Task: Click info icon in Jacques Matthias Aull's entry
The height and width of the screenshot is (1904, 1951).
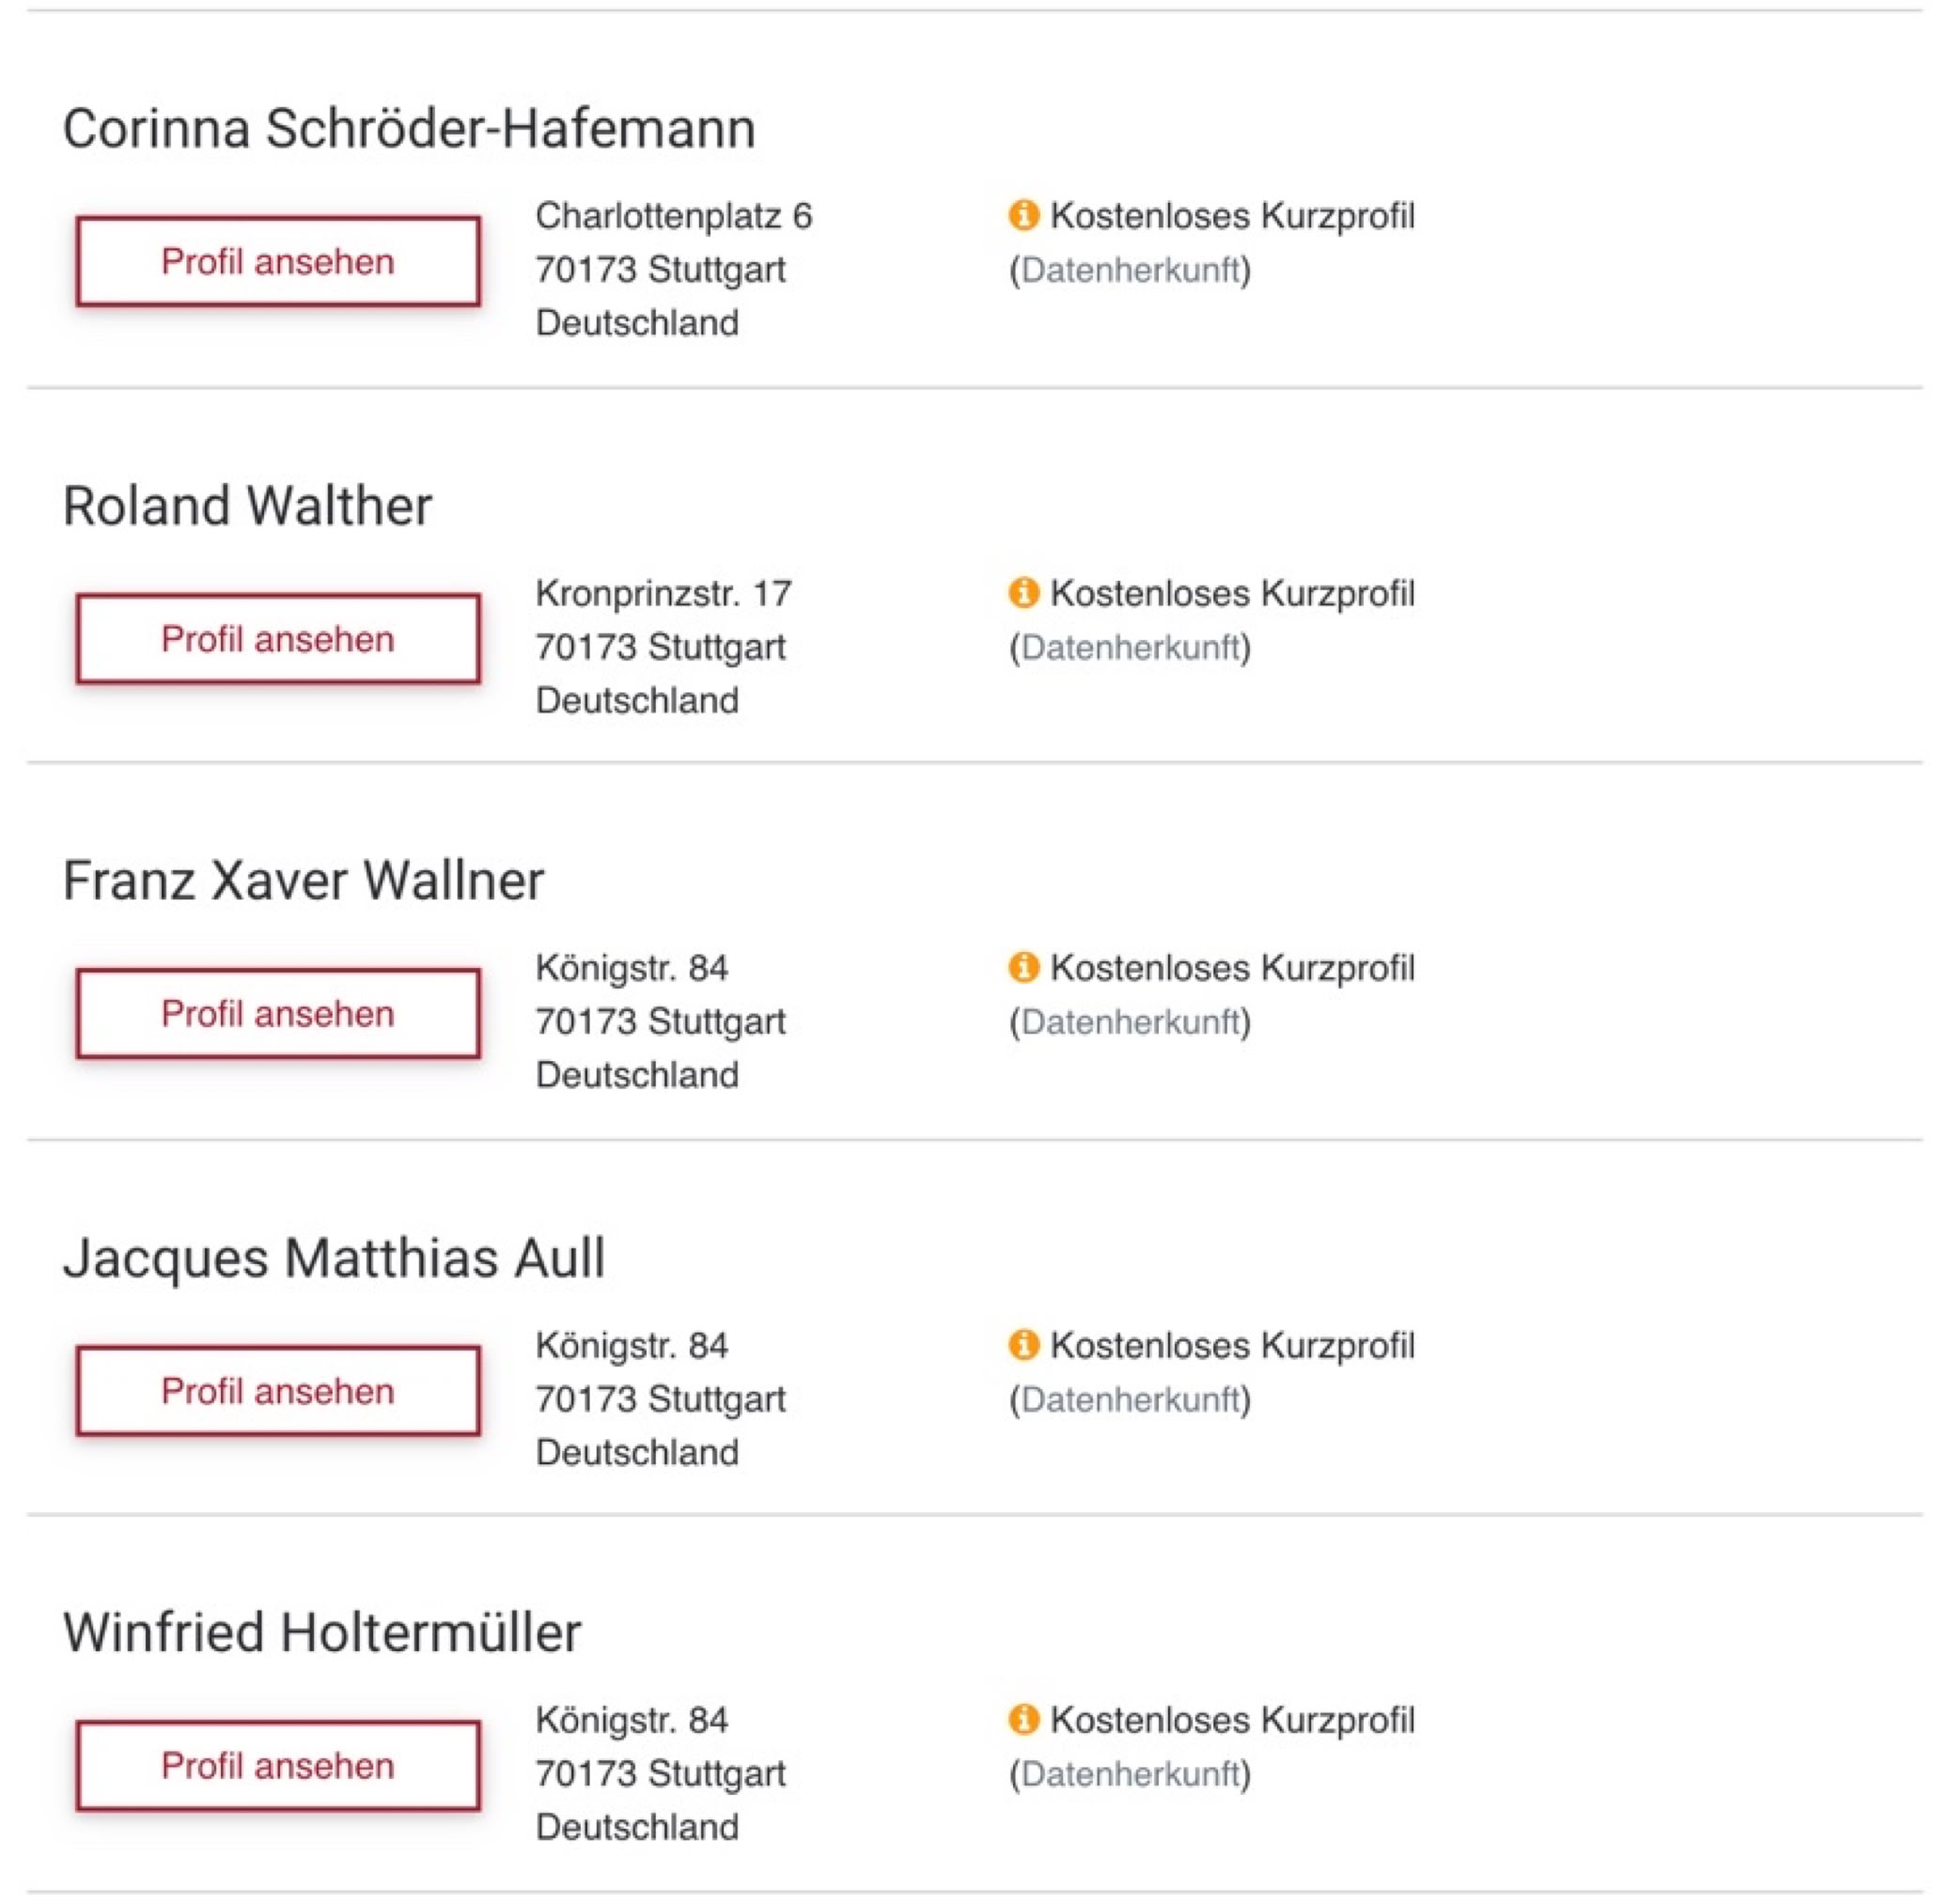Action: pos(1023,1345)
